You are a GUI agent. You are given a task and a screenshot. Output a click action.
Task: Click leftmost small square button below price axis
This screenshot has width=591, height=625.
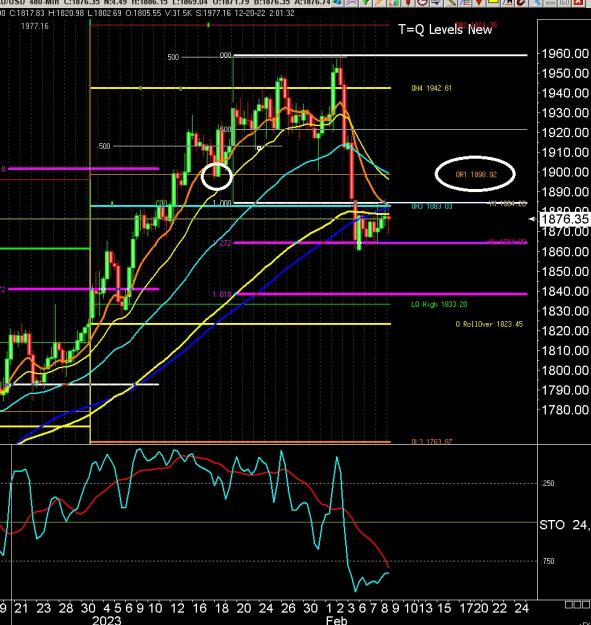(569, 605)
